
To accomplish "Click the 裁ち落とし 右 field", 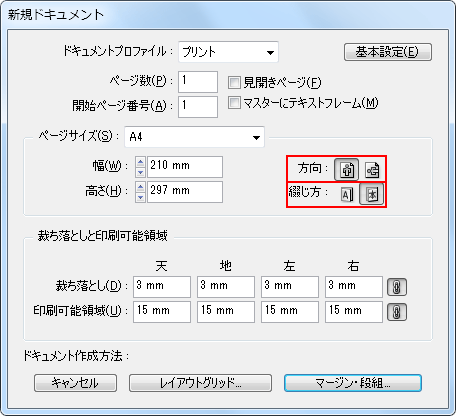I will coord(354,287).
